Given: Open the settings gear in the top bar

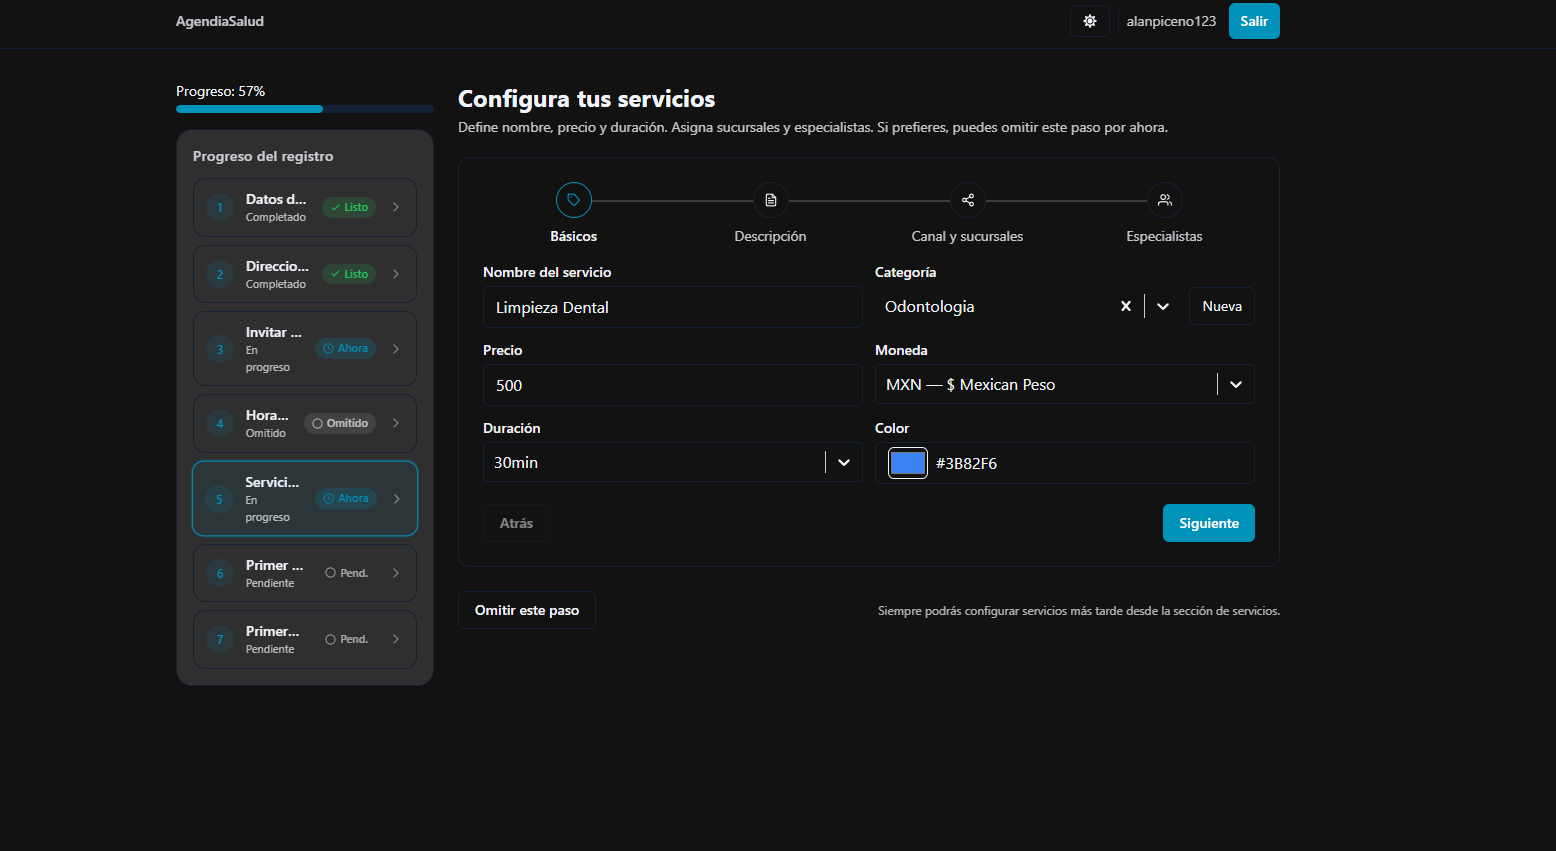Looking at the screenshot, I should coord(1089,20).
